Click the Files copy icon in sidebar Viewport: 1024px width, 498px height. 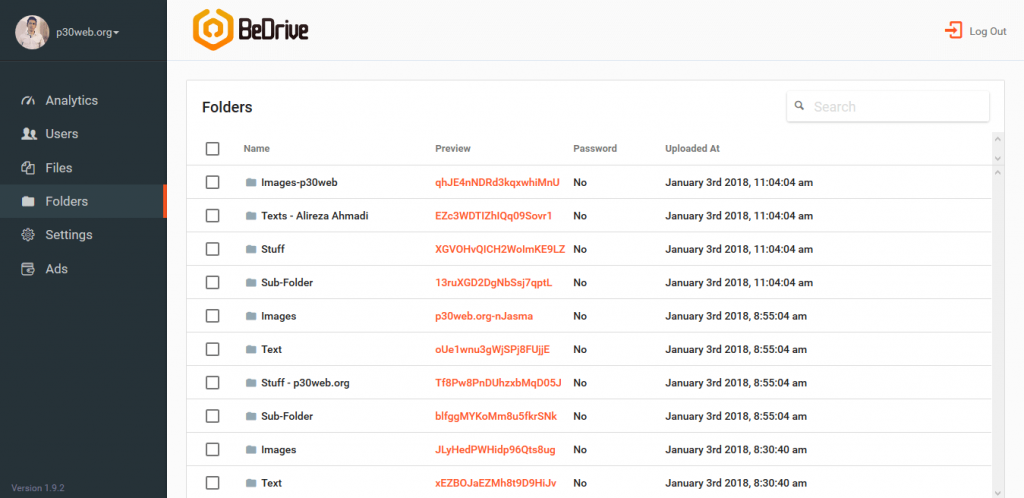click(x=28, y=168)
